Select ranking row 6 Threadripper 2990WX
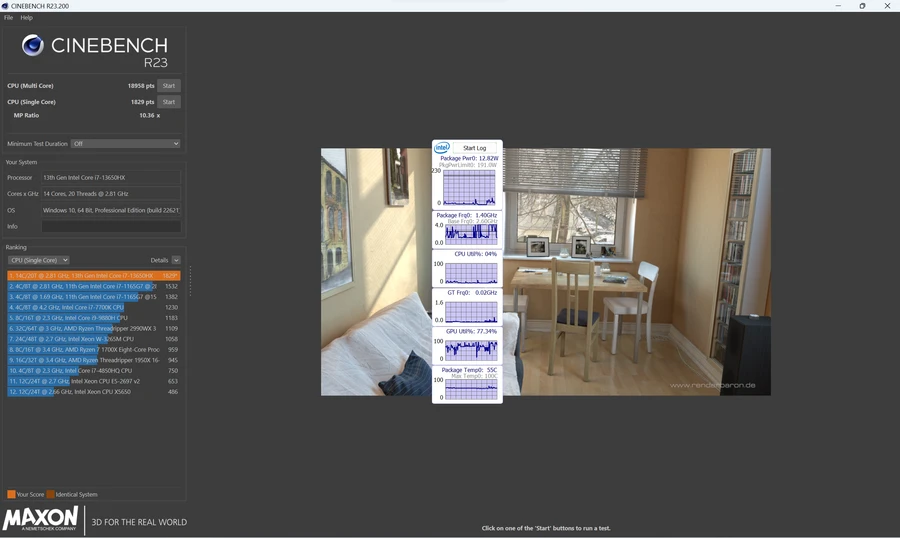Viewport: 900px width, 538px height. pyautogui.click(x=94, y=328)
